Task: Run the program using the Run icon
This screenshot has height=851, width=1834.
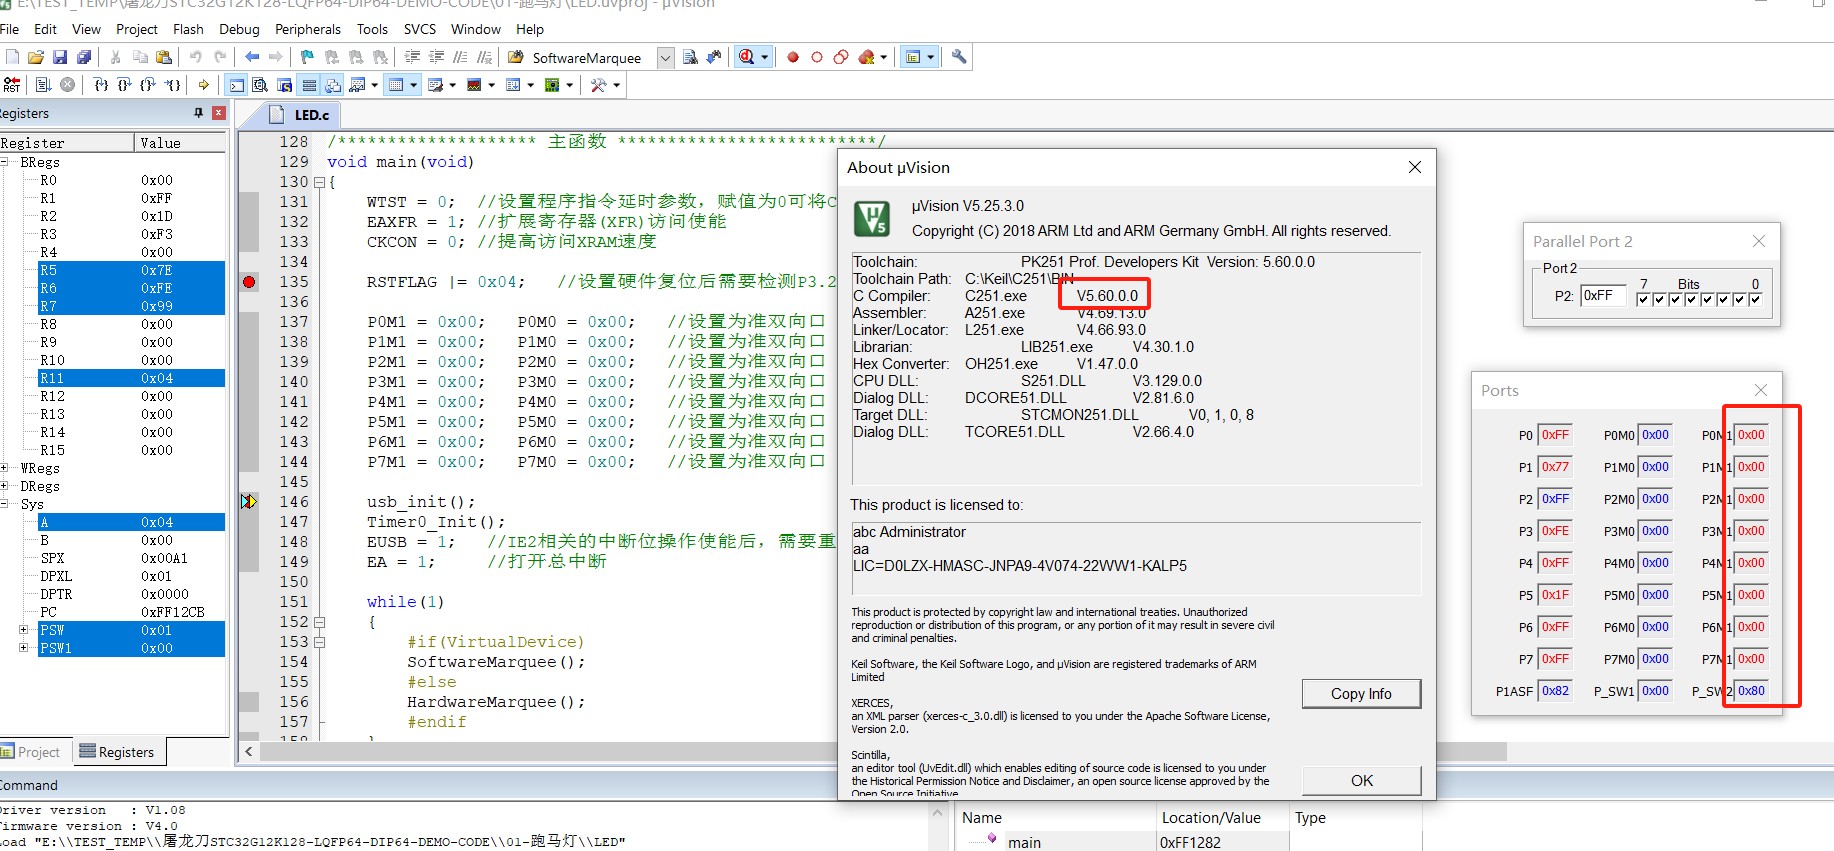Action: tap(43, 85)
